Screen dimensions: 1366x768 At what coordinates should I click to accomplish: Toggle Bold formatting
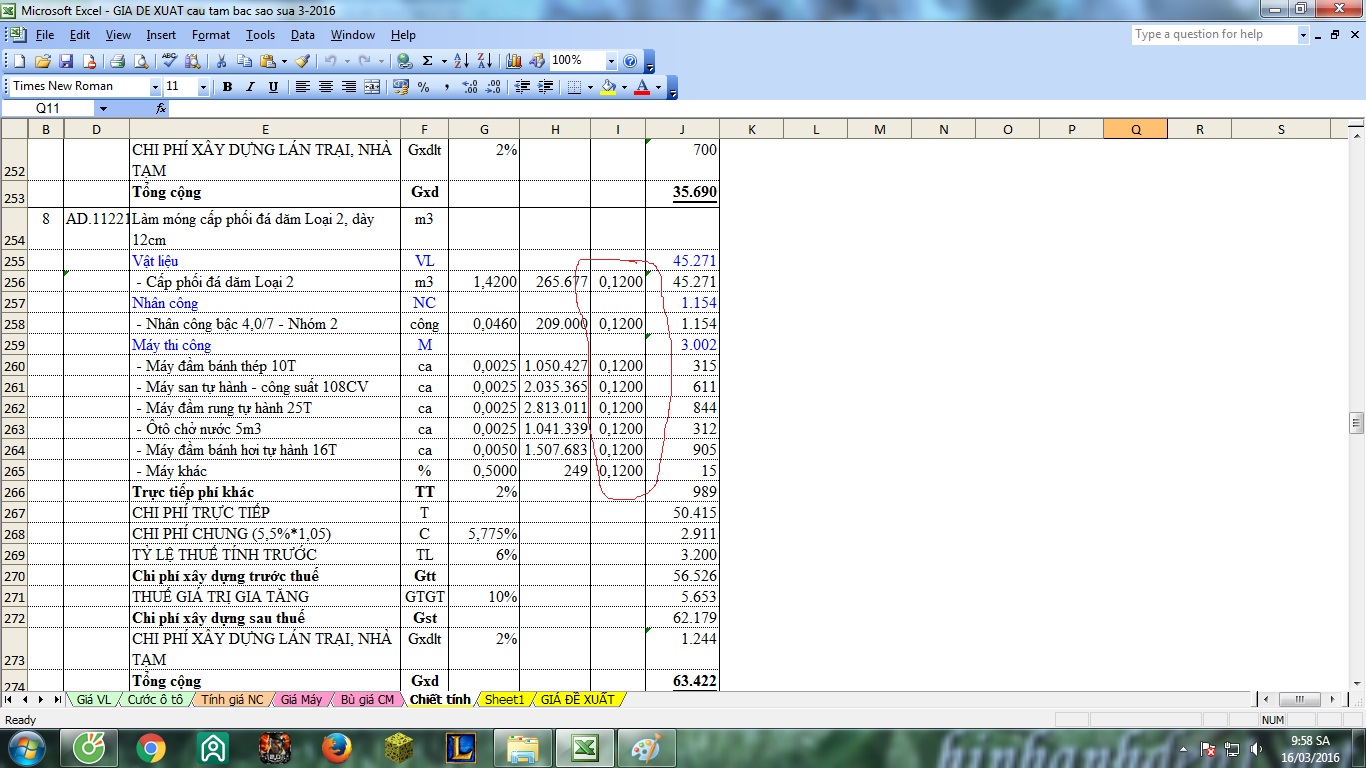pos(227,87)
